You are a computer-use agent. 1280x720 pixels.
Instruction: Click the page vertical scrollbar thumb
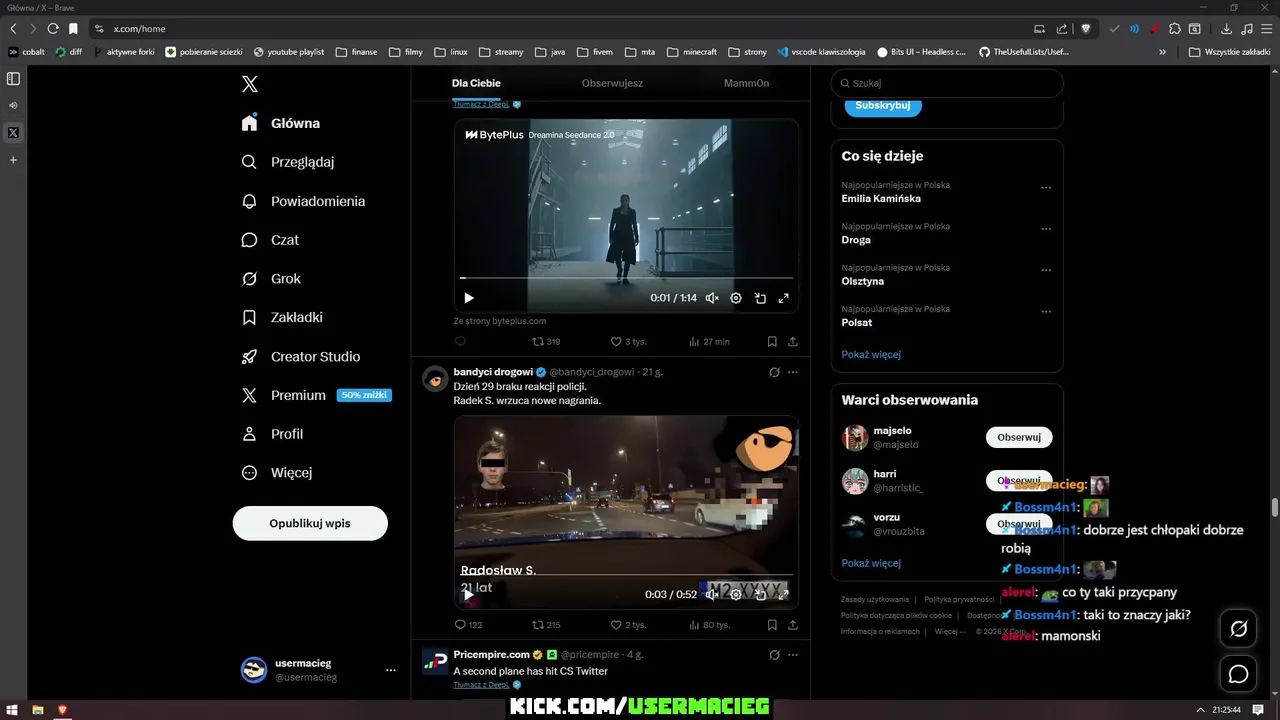[1274, 506]
